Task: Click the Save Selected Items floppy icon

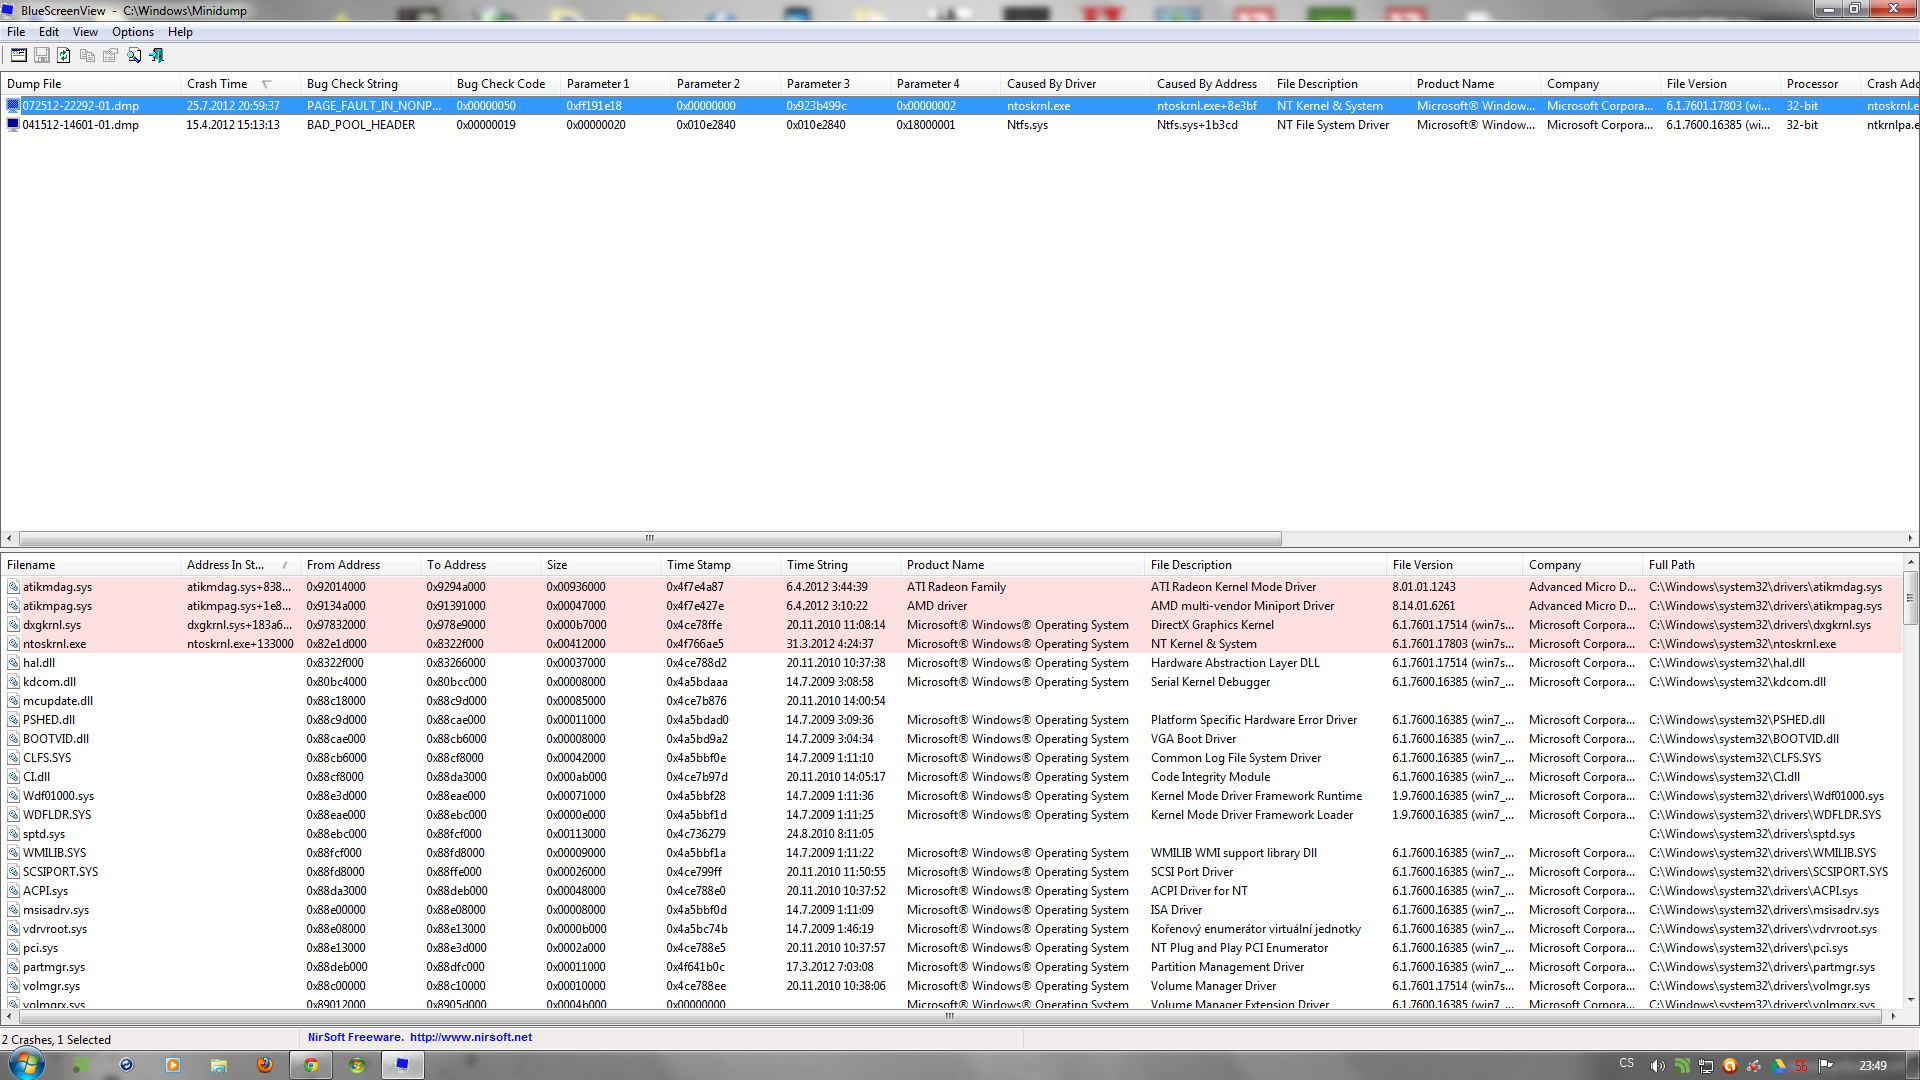Action: tap(42, 56)
